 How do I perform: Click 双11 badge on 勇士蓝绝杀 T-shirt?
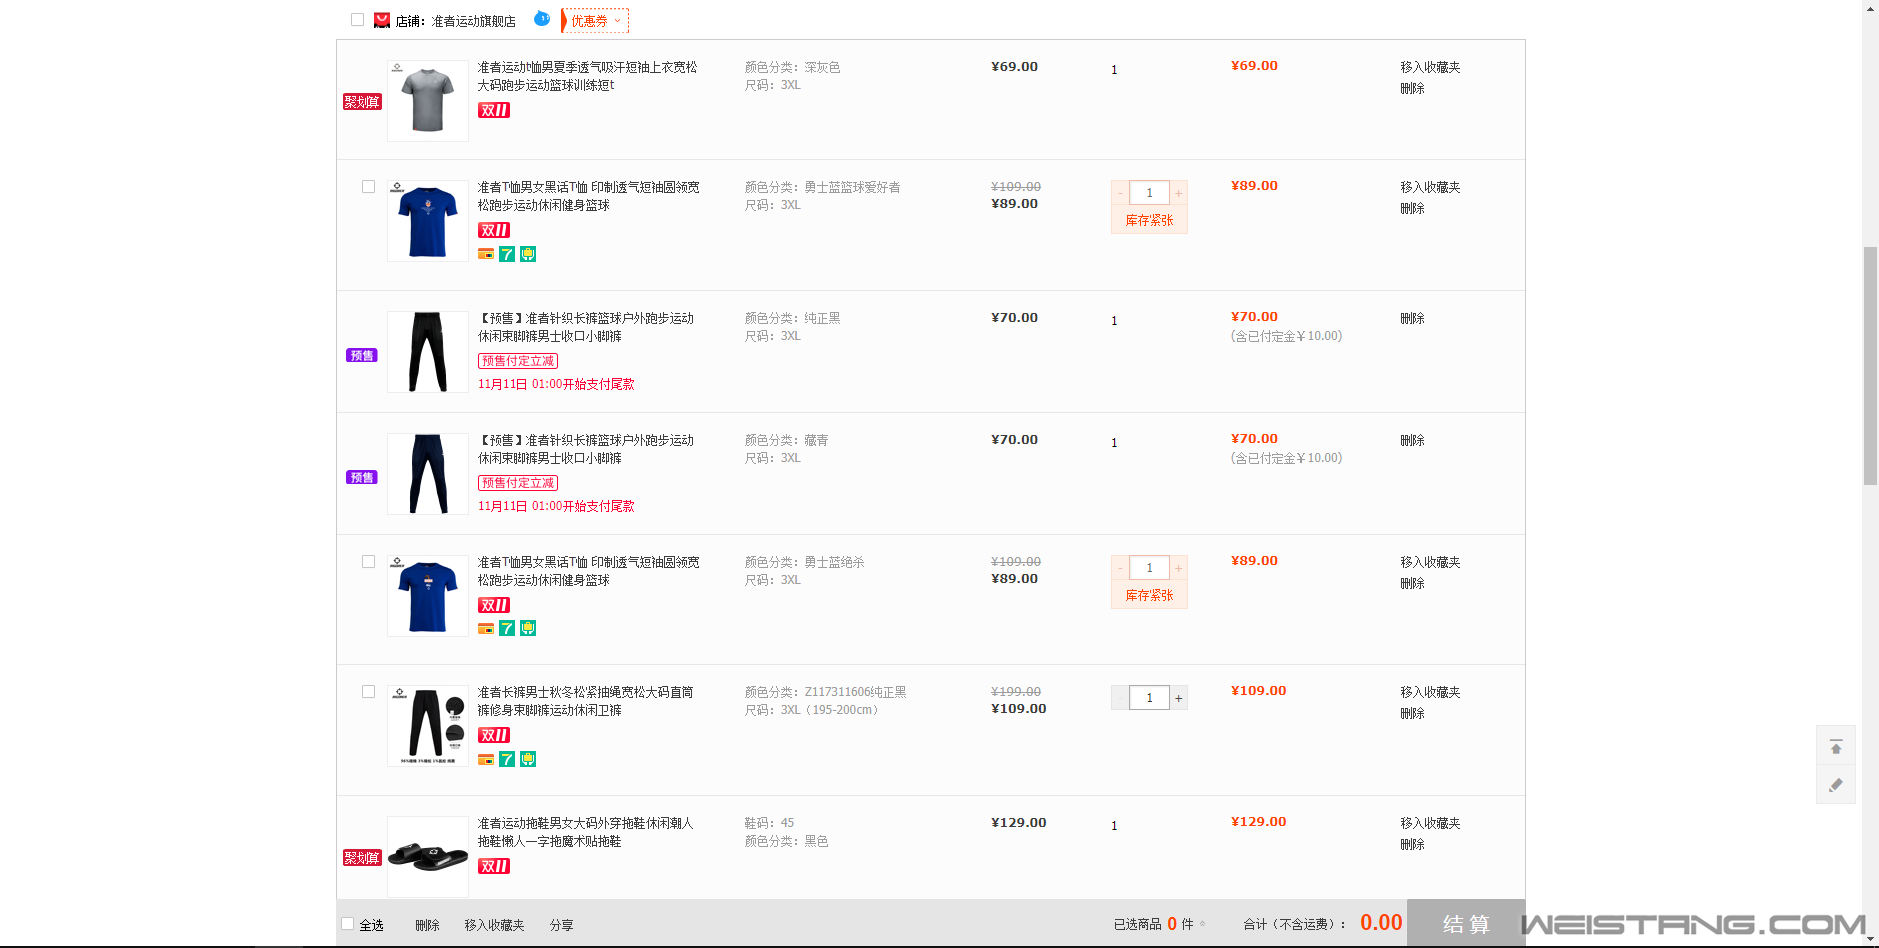tap(494, 605)
